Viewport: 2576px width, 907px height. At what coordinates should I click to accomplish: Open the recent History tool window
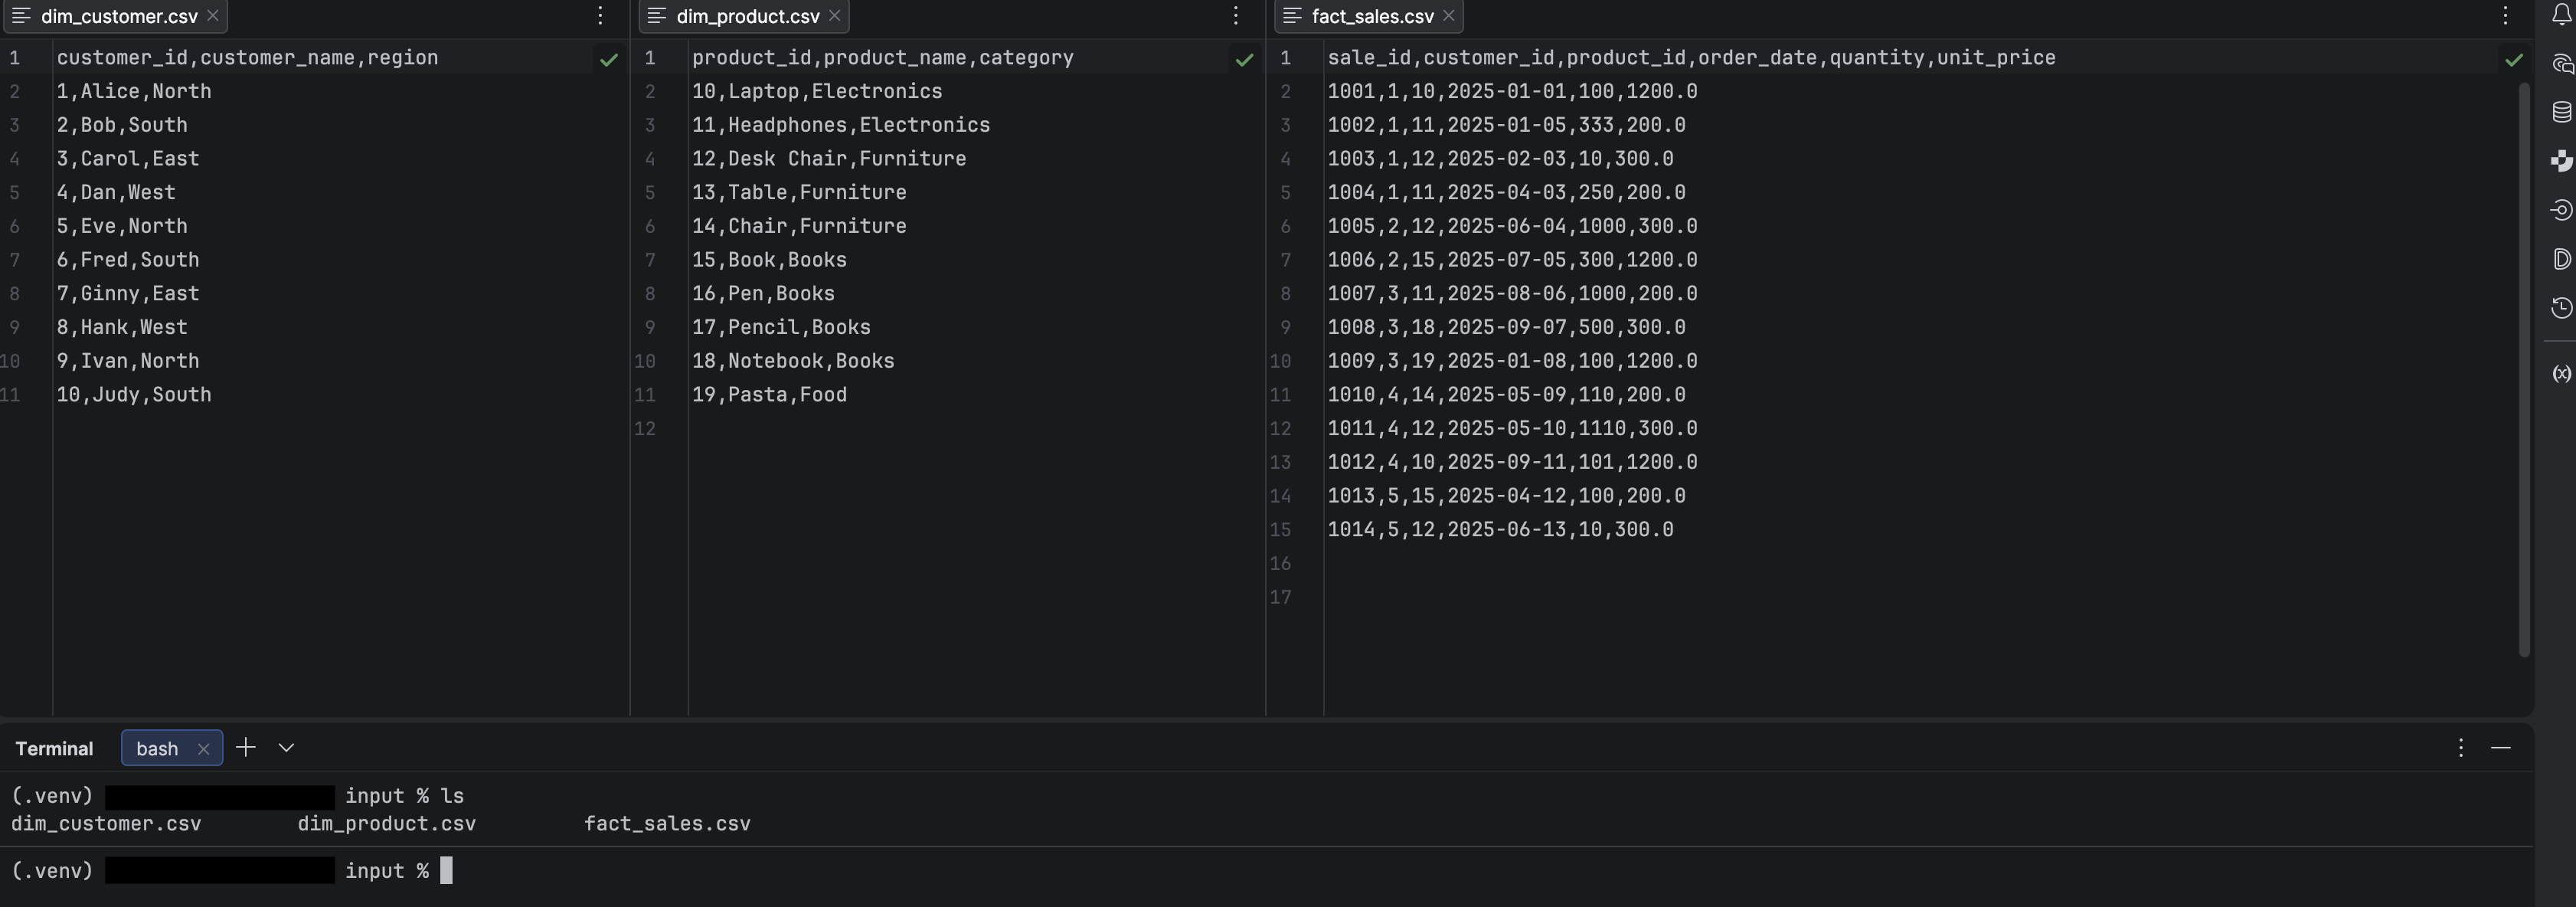click(x=2562, y=308)
